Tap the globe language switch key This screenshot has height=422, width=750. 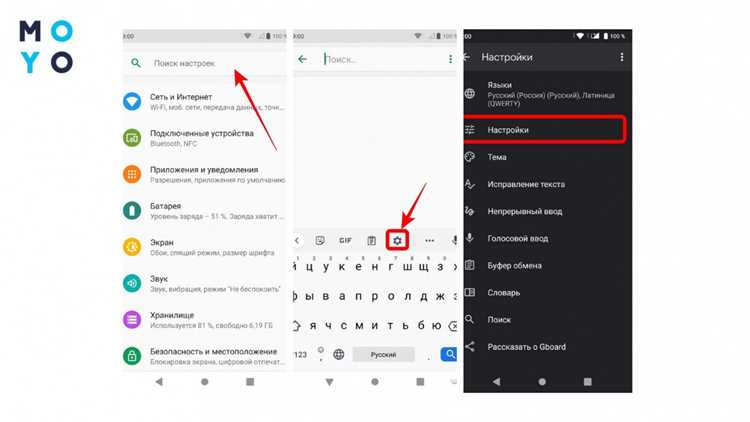[x=339, y=355]
